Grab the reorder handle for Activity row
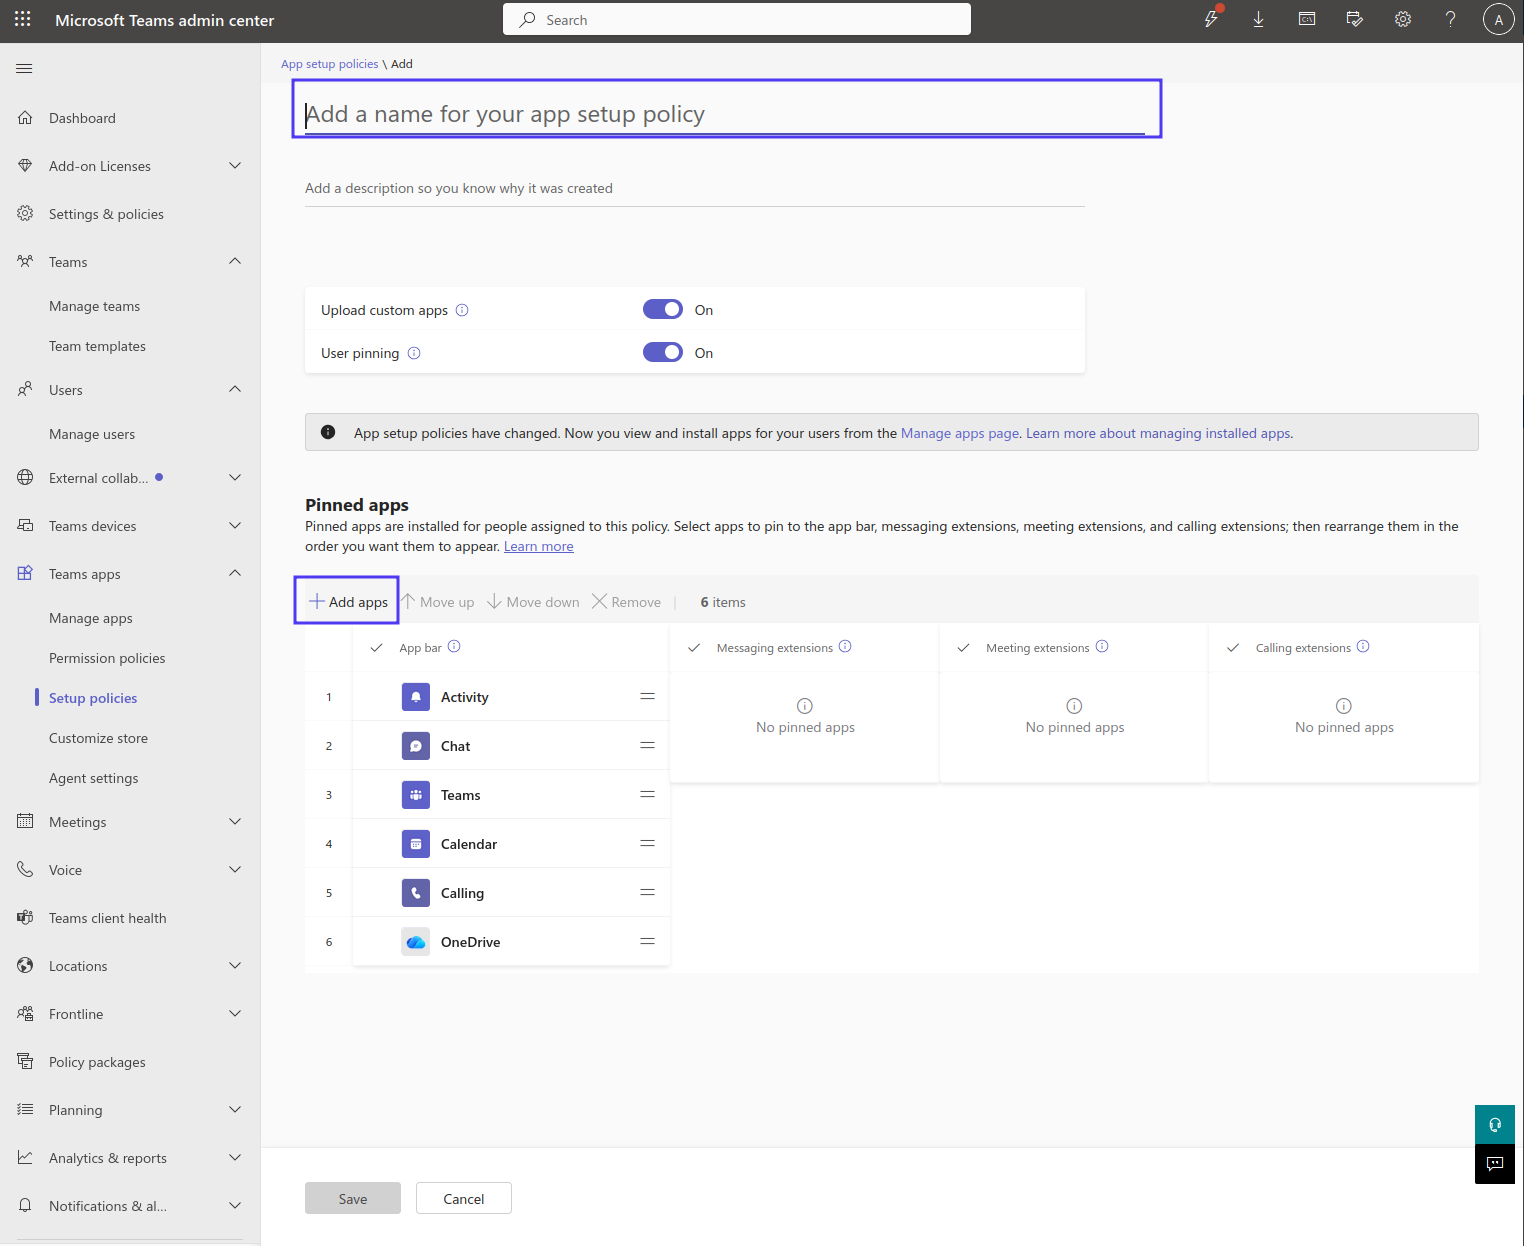This screenshot has width=1524, height=1246. pos(647,696)
